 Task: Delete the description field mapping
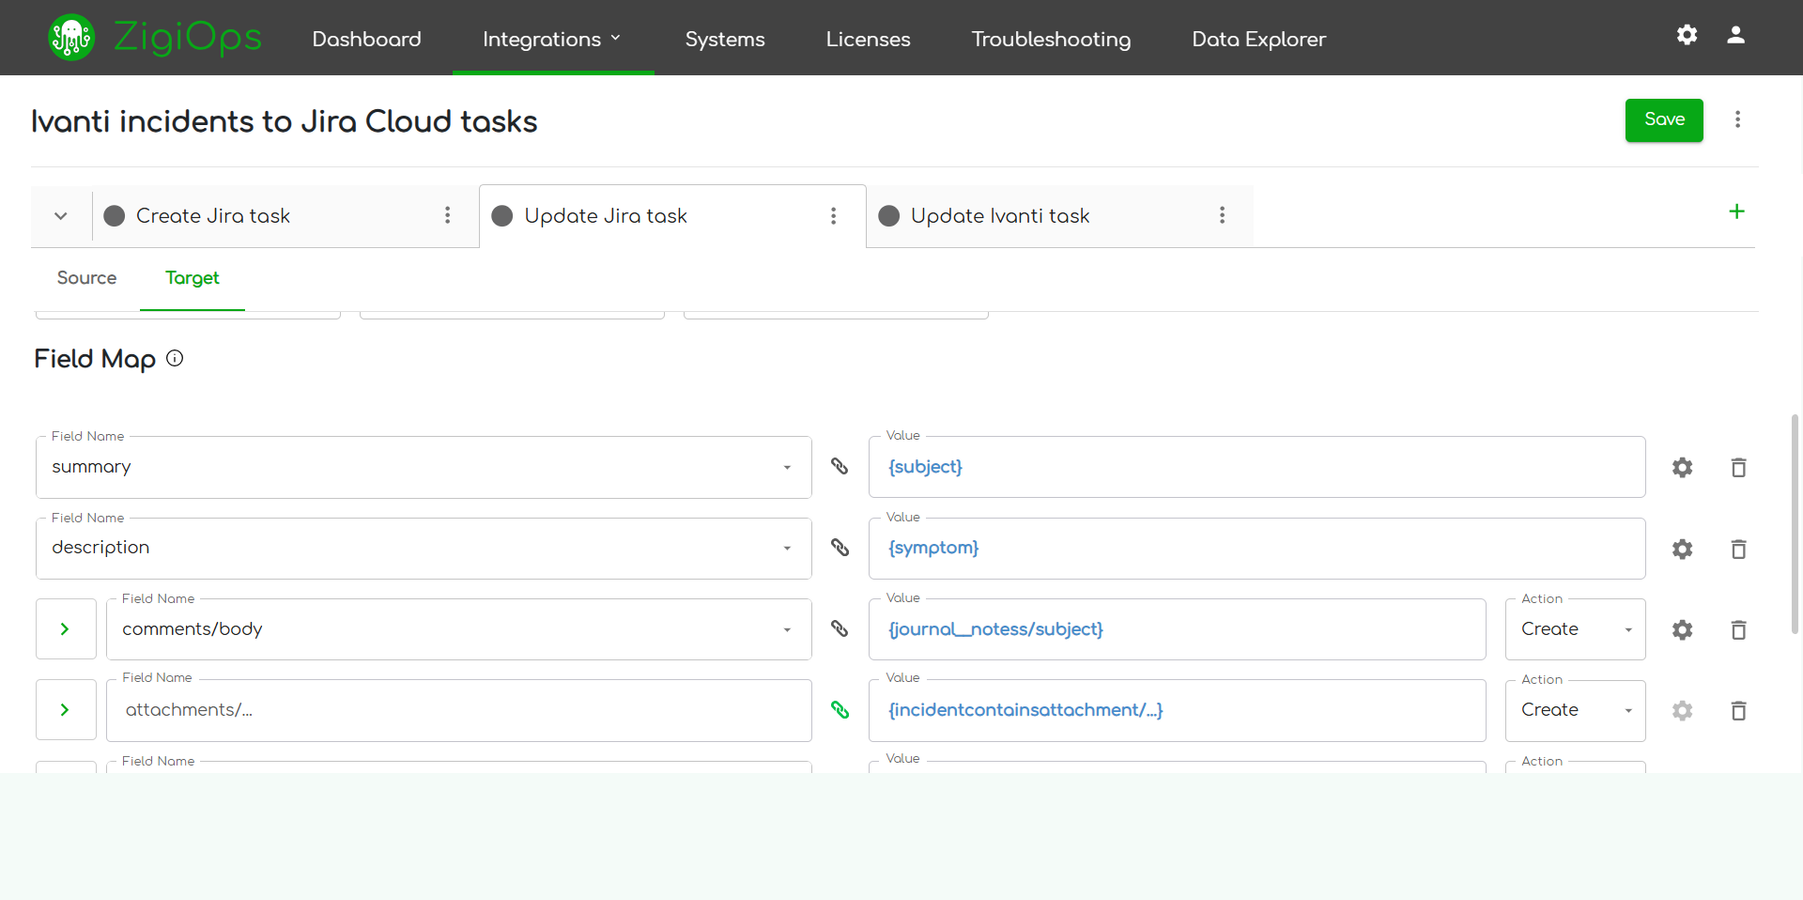coord(1739,549)
